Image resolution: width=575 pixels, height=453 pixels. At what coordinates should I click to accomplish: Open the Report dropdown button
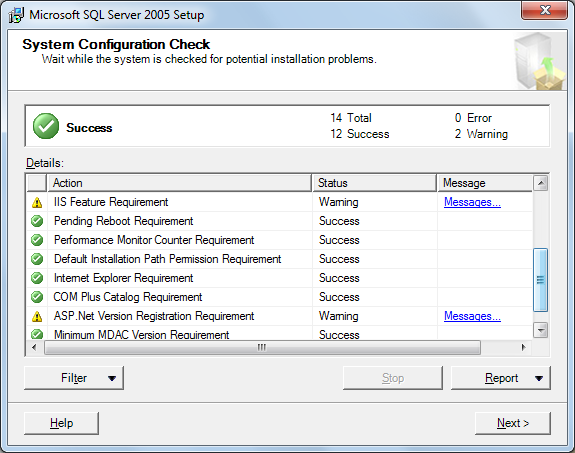(501, 378)
